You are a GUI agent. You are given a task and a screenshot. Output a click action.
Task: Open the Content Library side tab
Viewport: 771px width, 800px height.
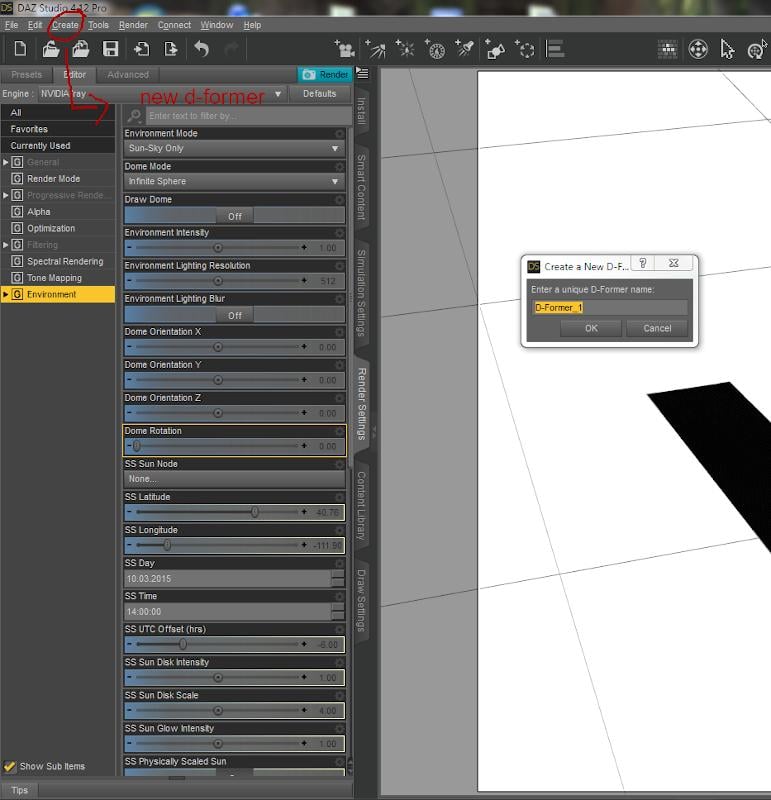(x=361, y=506)
